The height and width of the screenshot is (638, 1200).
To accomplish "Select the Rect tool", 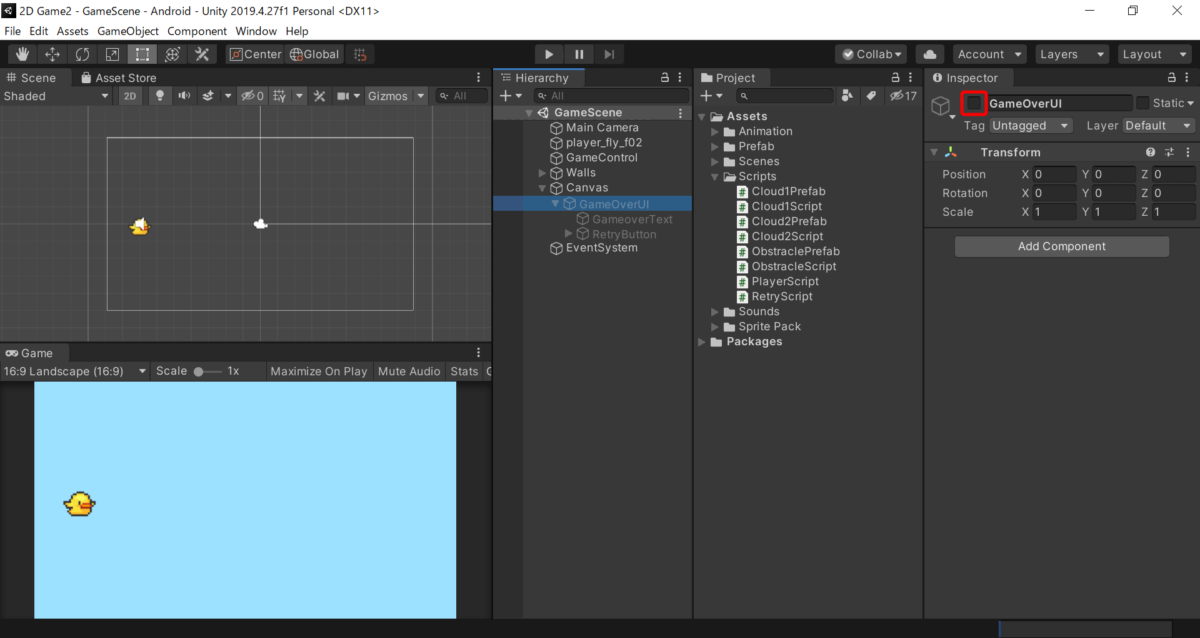I will (142, 54).
